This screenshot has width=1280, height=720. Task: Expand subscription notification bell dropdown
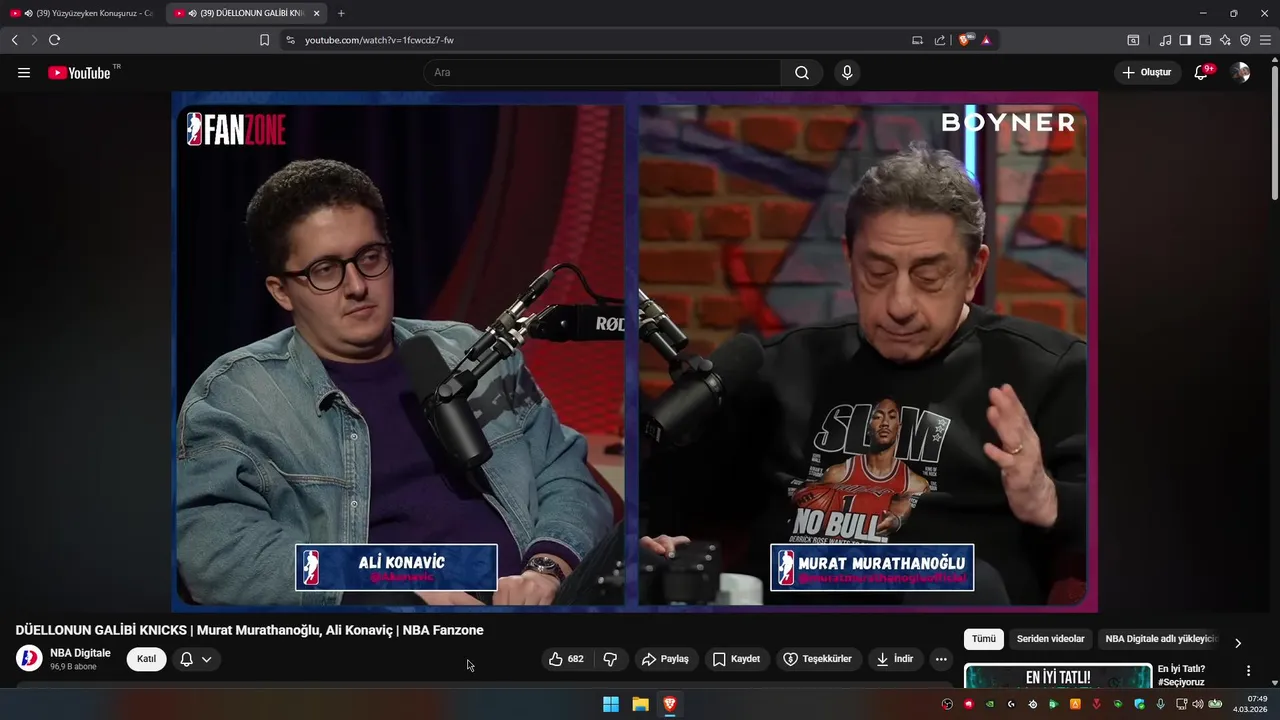pos(196,659)
